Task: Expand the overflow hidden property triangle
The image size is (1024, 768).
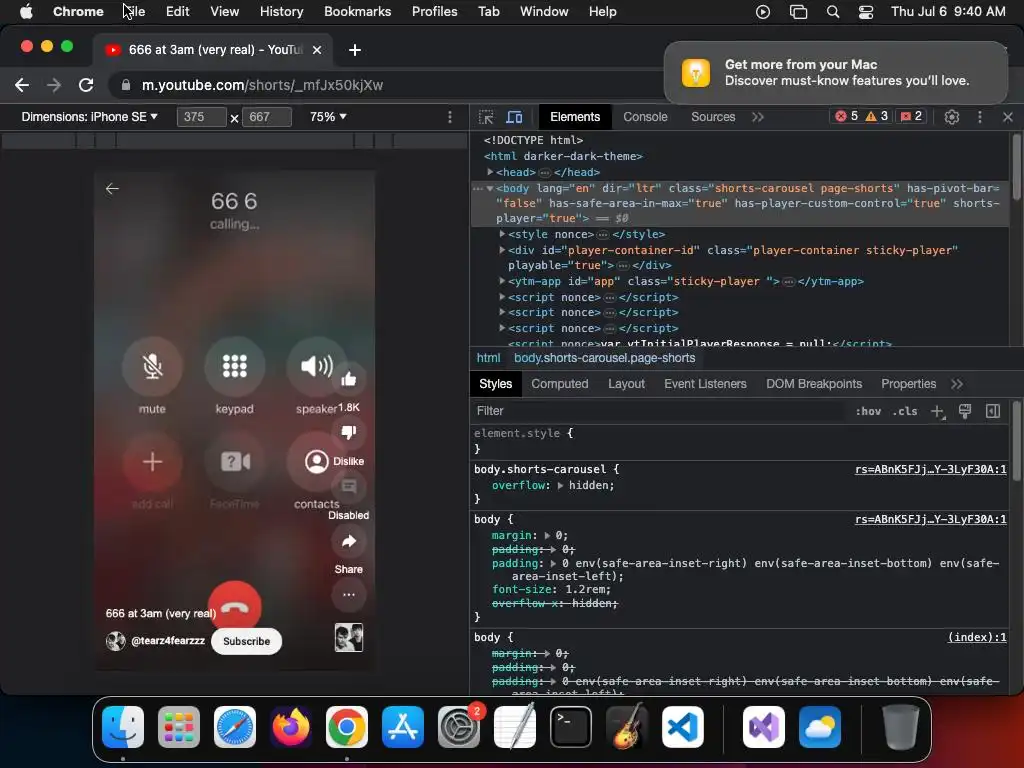Action: (560, 486)
